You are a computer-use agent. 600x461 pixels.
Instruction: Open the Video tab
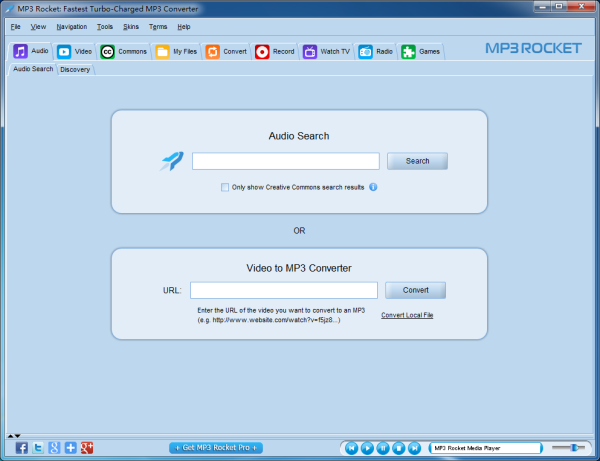[x=74, y=52]
